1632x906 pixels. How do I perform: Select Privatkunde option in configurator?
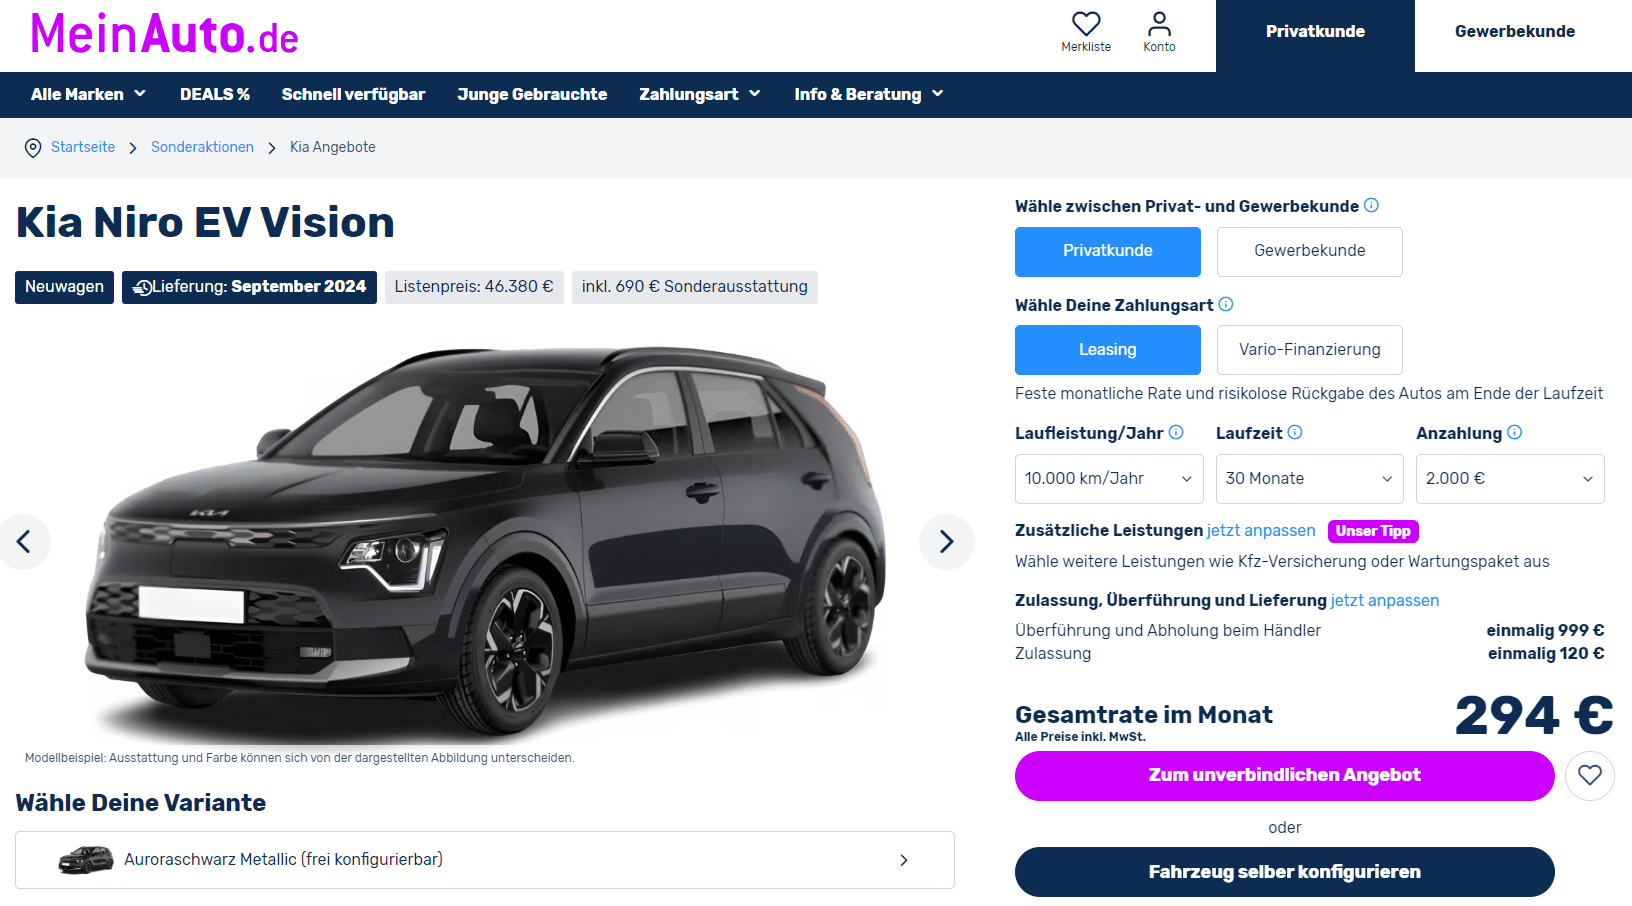pos(1108,251)
